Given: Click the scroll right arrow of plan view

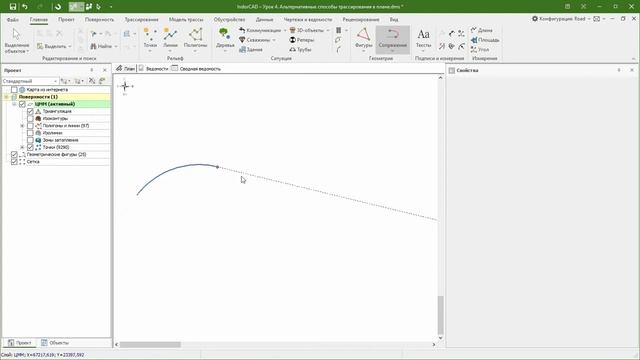Looking at the screenshot, I should [434, 344].
